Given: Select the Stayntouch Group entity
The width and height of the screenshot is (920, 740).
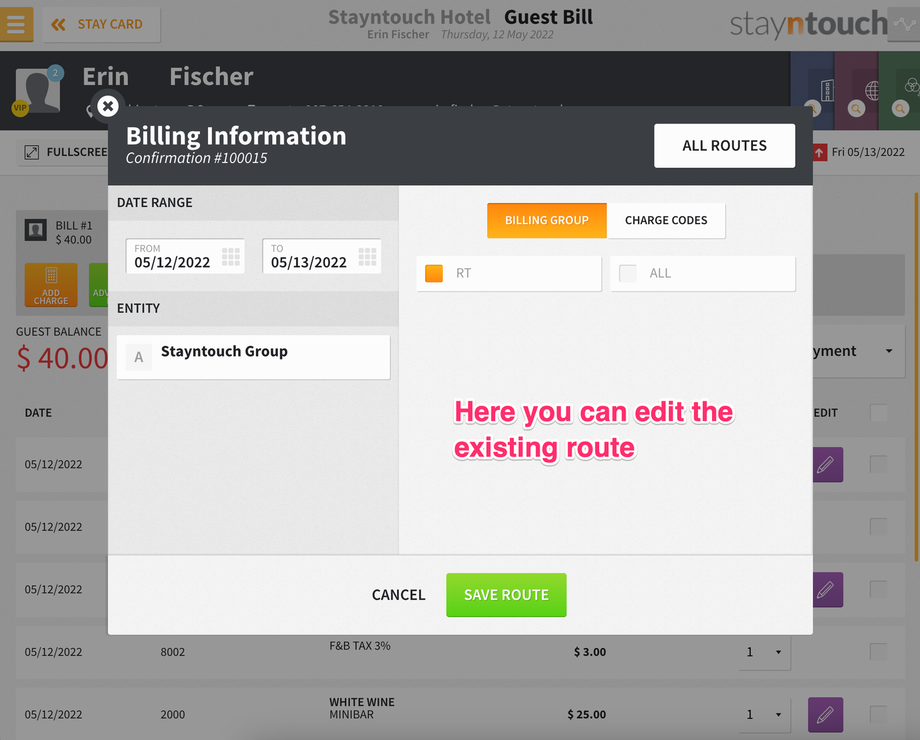Looking at the screenshot, I should [253, 357].
